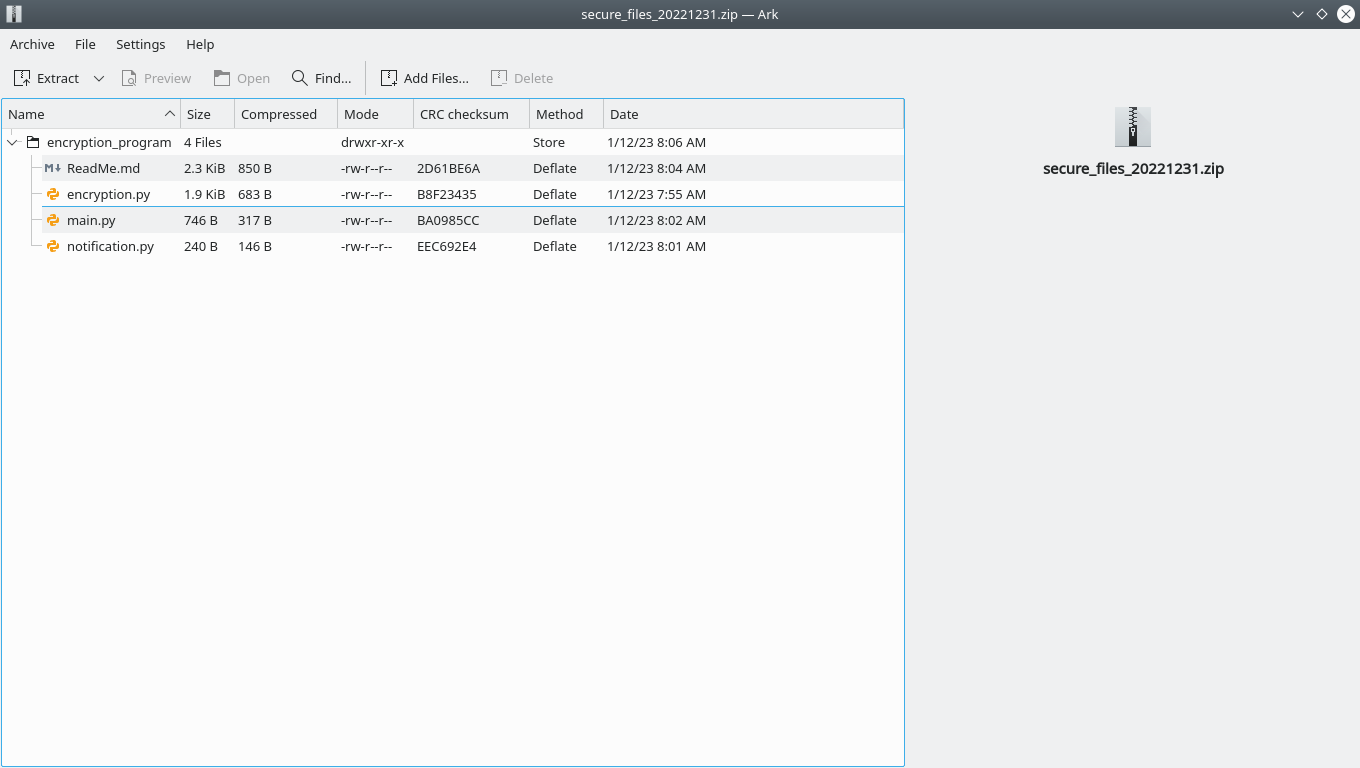The height and width of the screenshot is (768, 1360).
Task: Click the Python icon beside encryption.py
Action: click(52, 194)
